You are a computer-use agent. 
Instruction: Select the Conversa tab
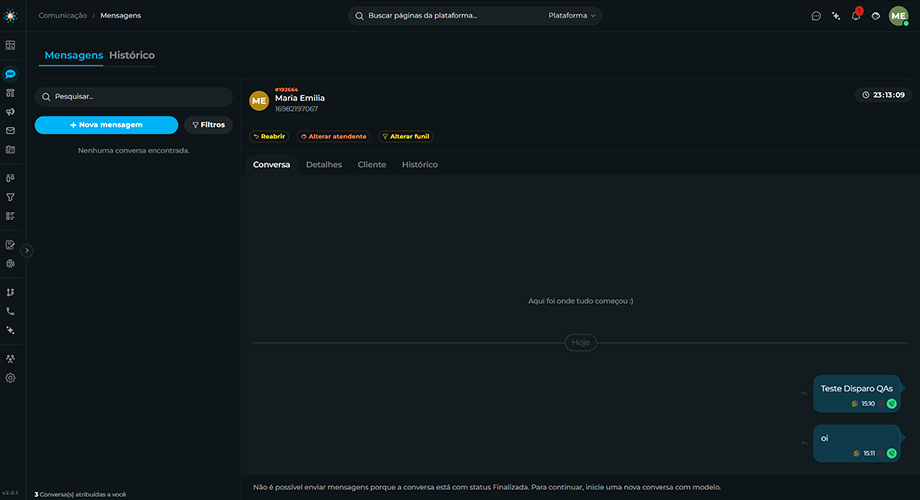click(271, 165)
